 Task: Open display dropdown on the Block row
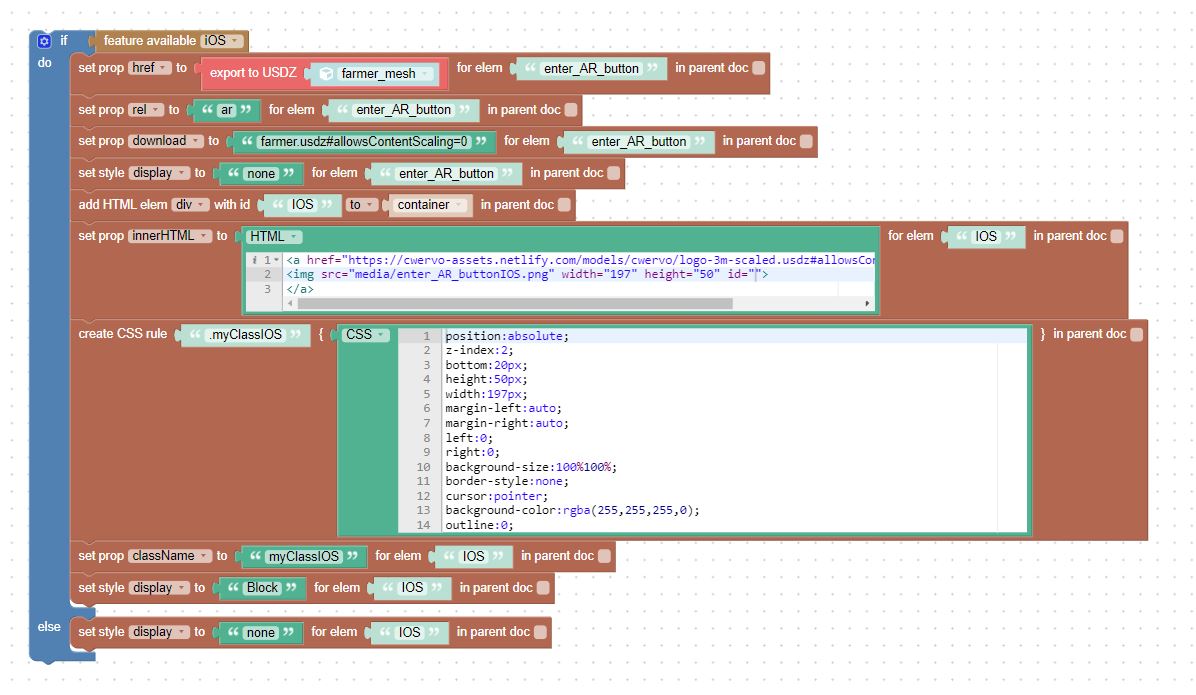tap(159, 587)
